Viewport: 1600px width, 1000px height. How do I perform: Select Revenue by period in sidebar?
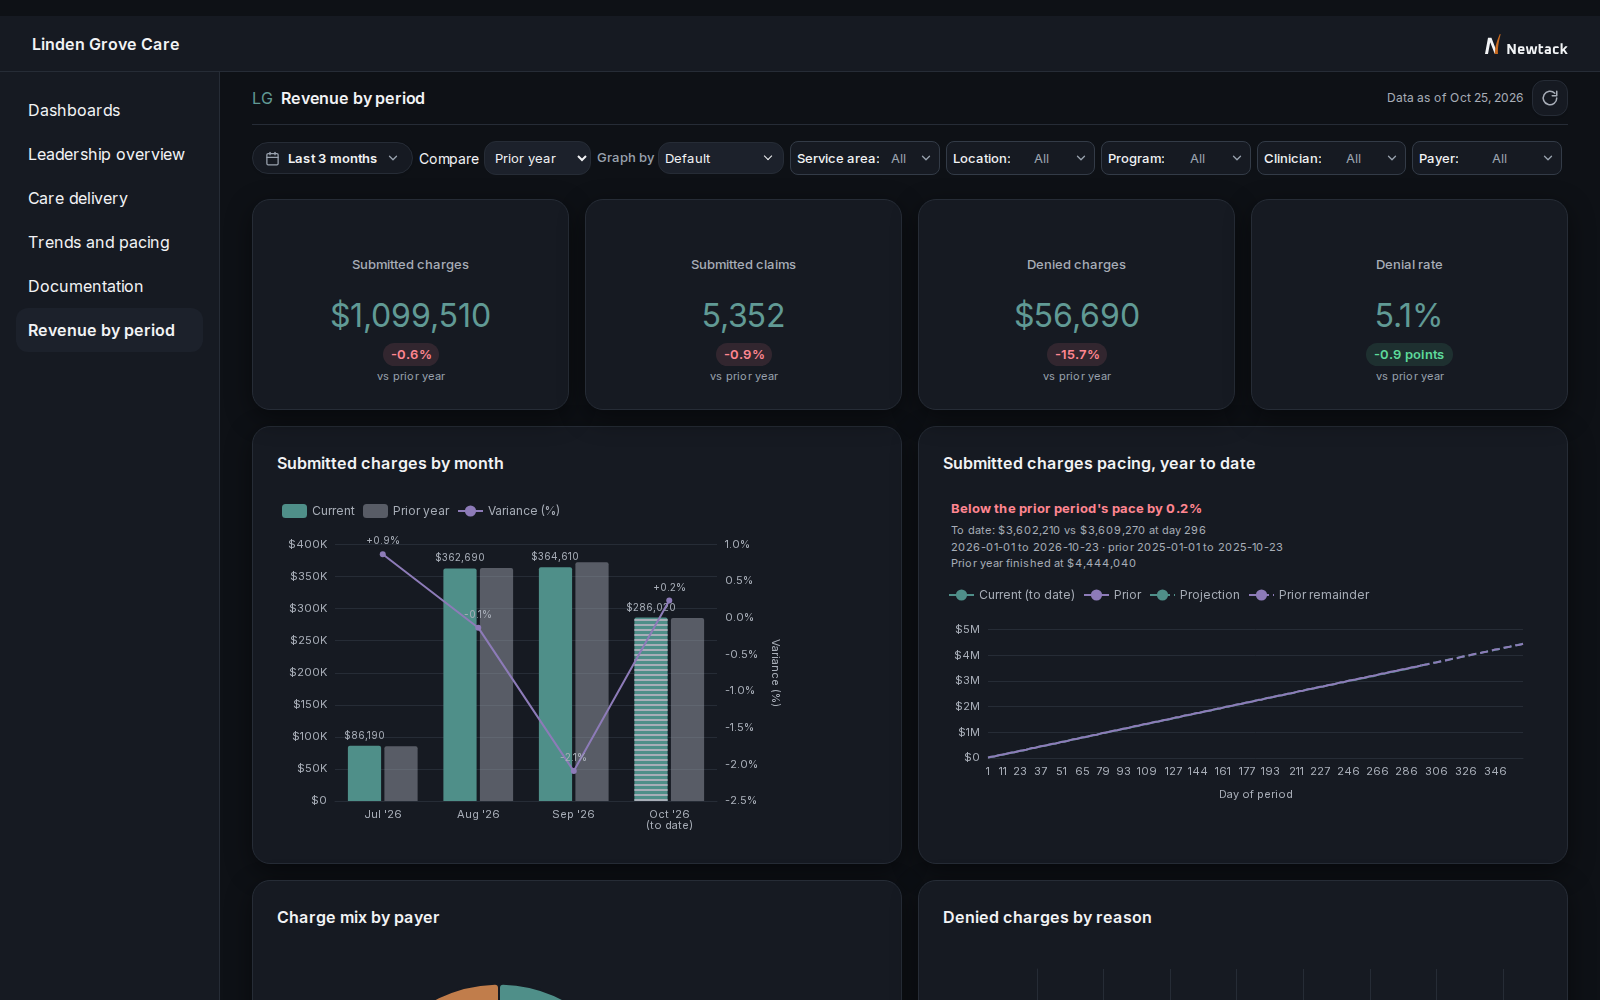[109, 330]
